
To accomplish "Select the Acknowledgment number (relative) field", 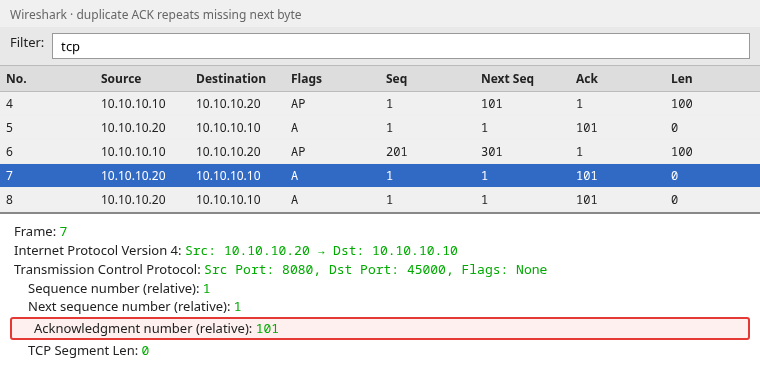I will [x=380, y=329].
